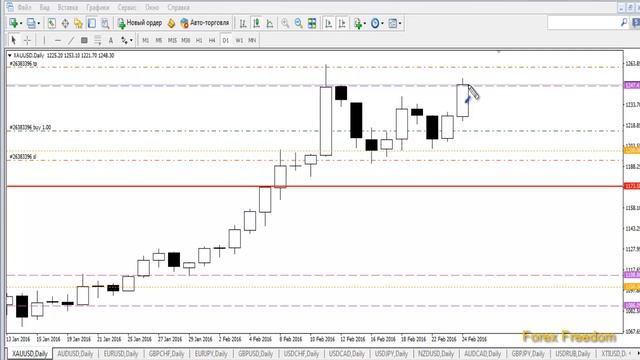Select the trendline drawing tool

[x=71, y=40]
